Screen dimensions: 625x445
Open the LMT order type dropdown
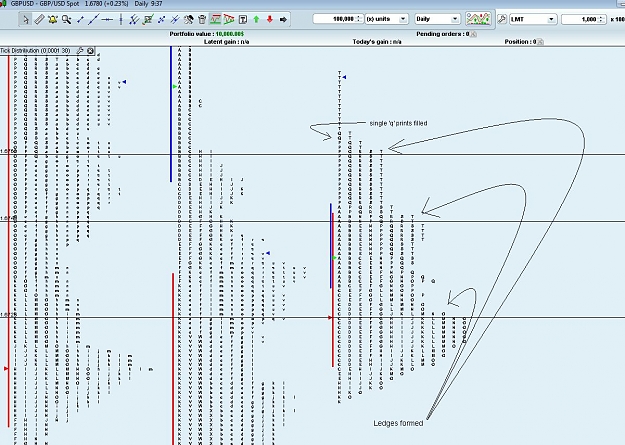click(x=533, y=19)
